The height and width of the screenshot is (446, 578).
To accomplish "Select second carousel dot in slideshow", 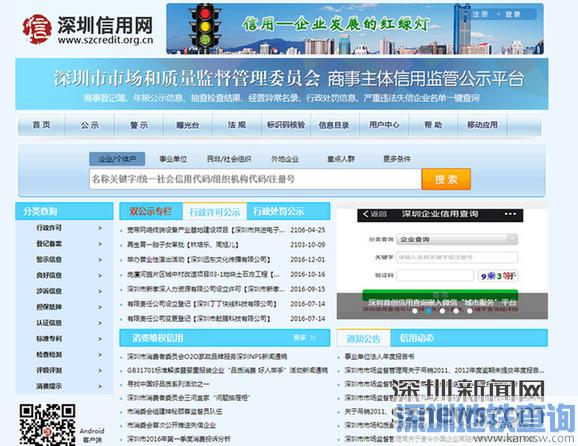I will pyautogui.click(x=429, y=311).
